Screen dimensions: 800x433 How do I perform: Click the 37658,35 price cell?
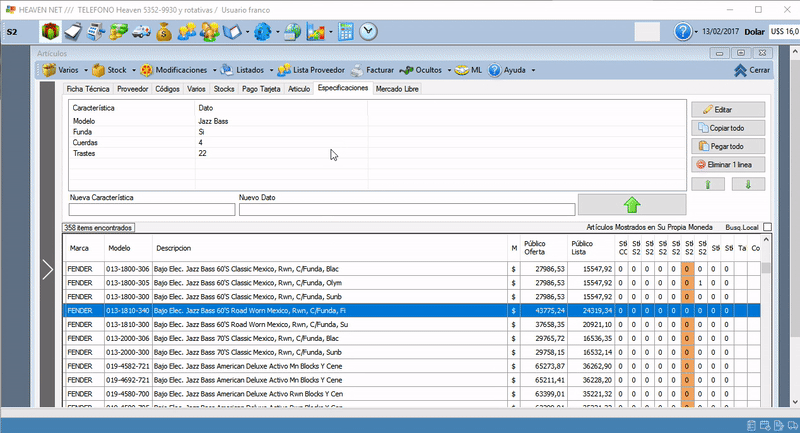[x=543, y=324]
